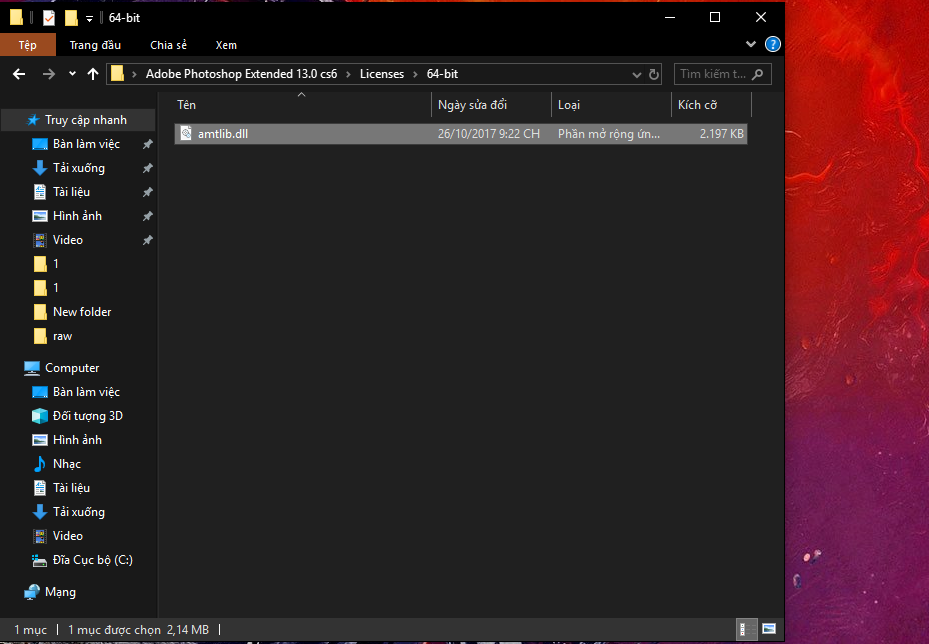The width and height of the screenshot is (929, 644).
Task: Click the Up one level arrow
Action: 93,74
